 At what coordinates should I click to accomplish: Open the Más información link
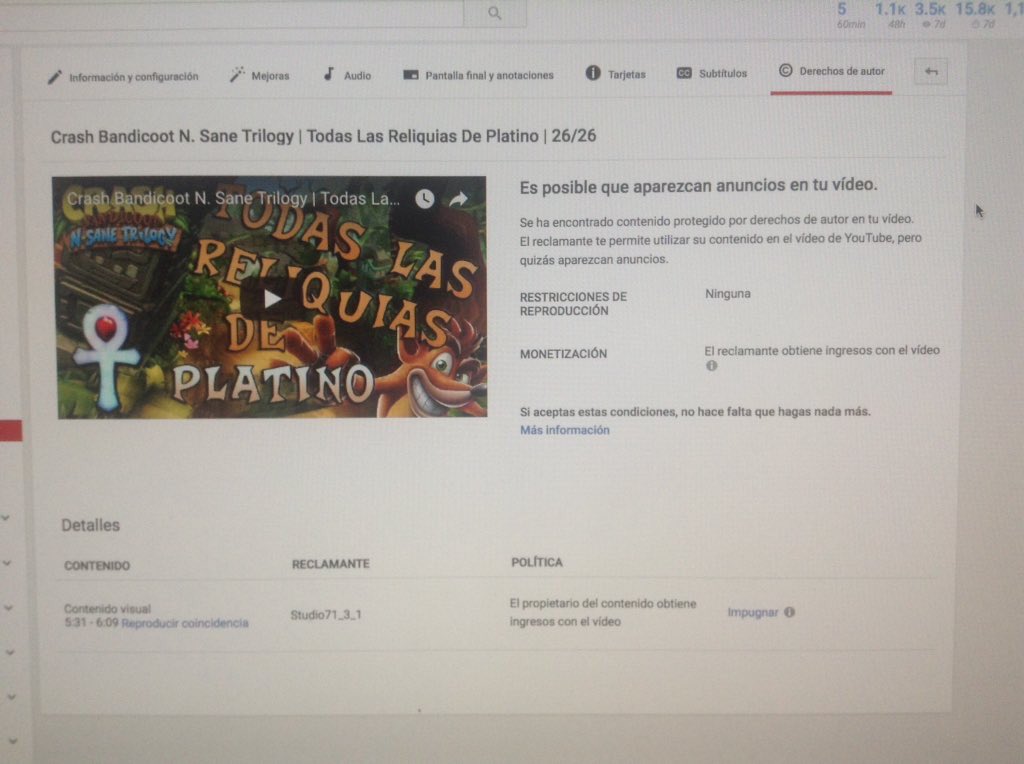(x=565, y=430)
